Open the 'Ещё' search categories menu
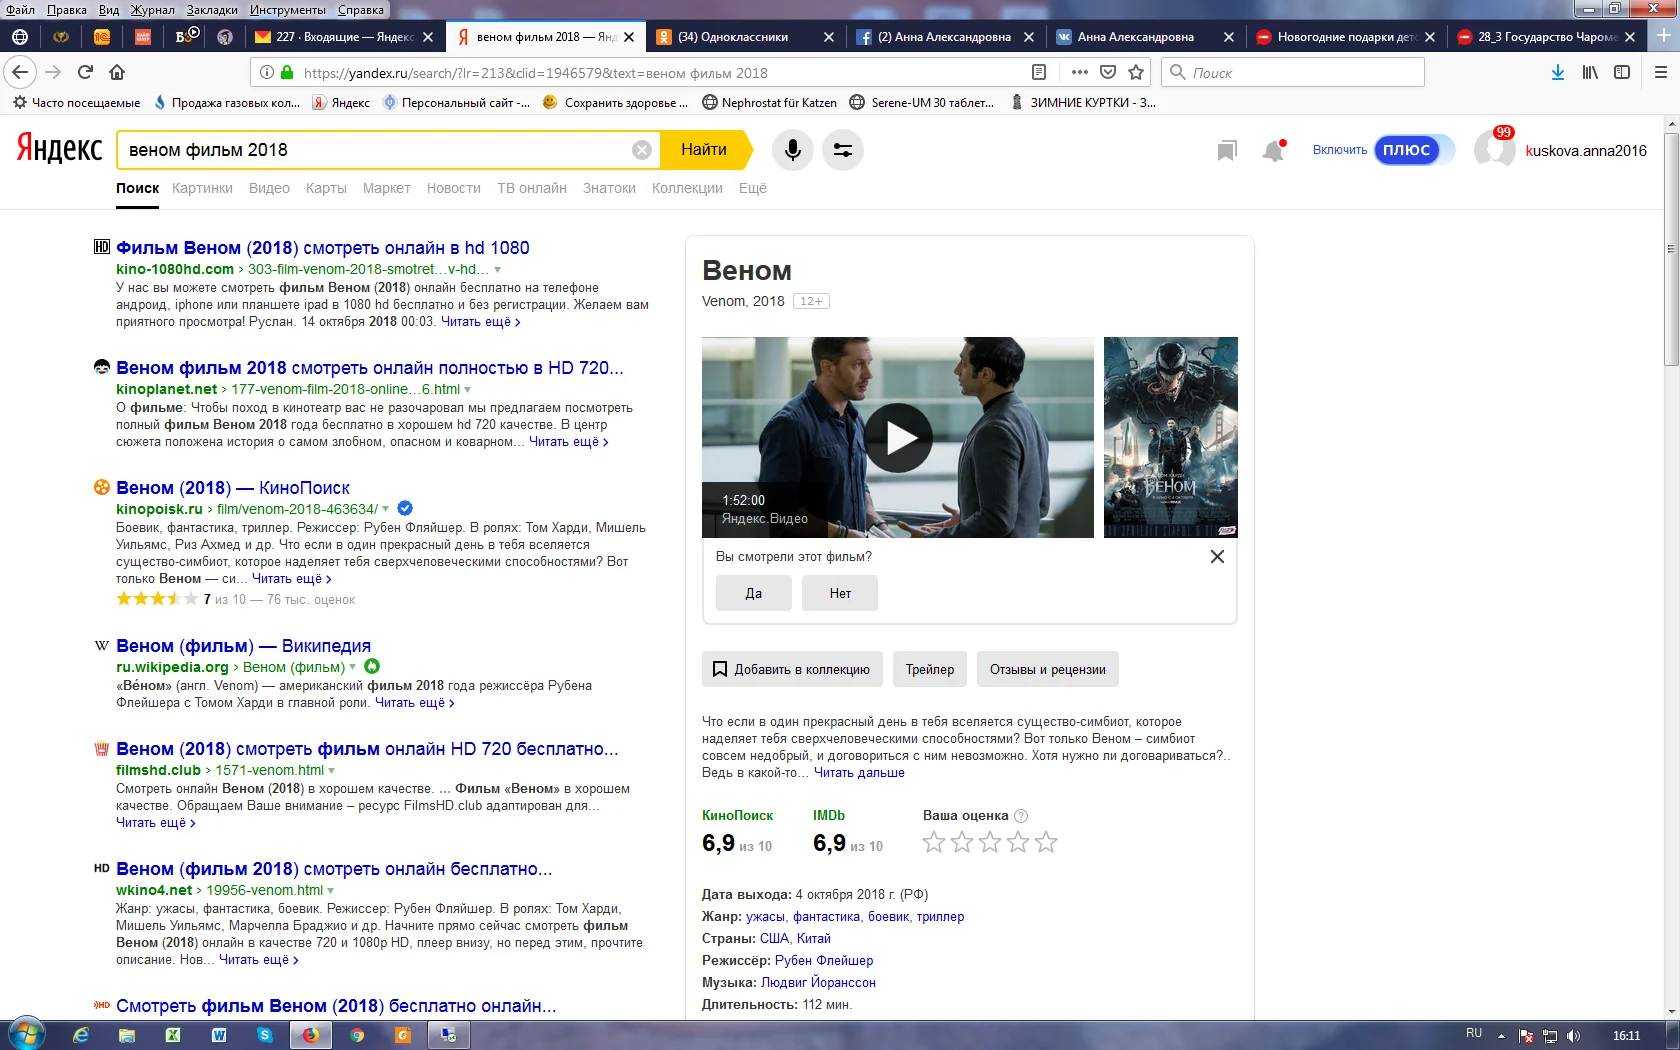Viewport: 1680px width, 1050px height. tap(753, 188)
